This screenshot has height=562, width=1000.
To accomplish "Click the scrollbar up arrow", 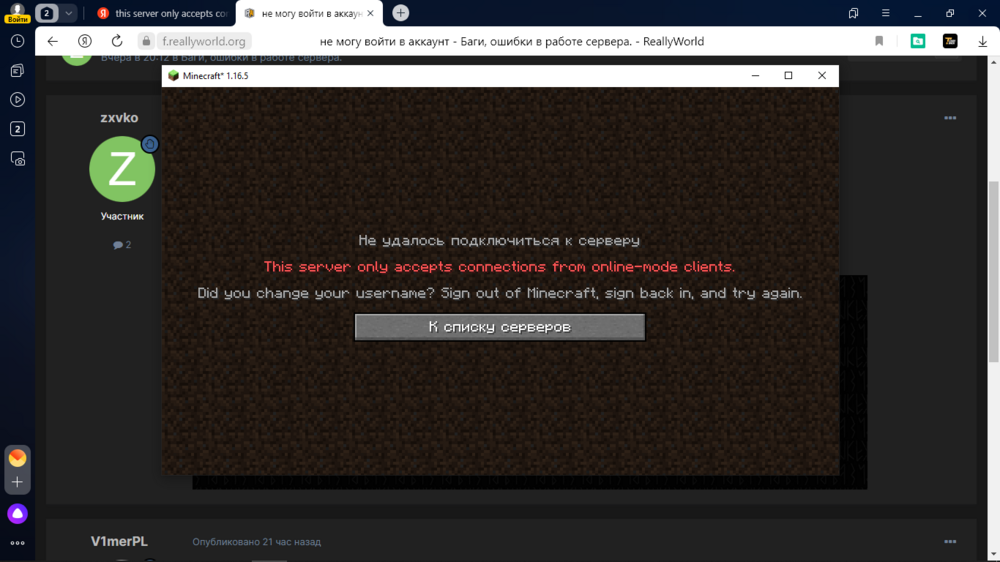I will [994, 62].
